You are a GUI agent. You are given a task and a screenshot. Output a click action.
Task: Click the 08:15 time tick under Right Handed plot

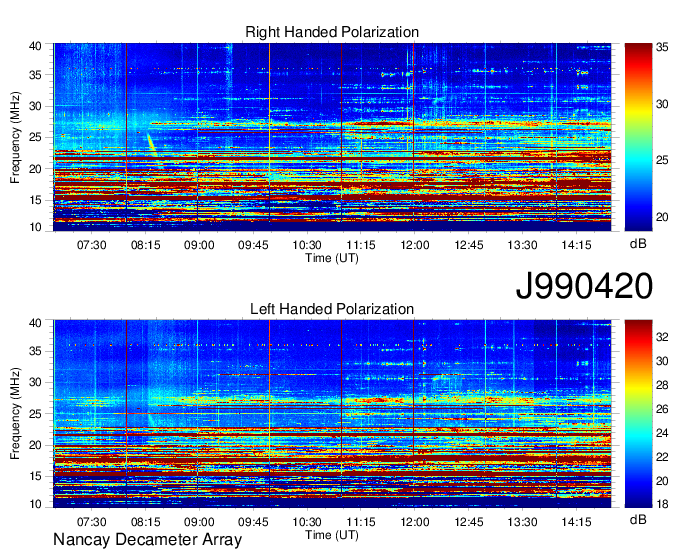tap(146, 245)
